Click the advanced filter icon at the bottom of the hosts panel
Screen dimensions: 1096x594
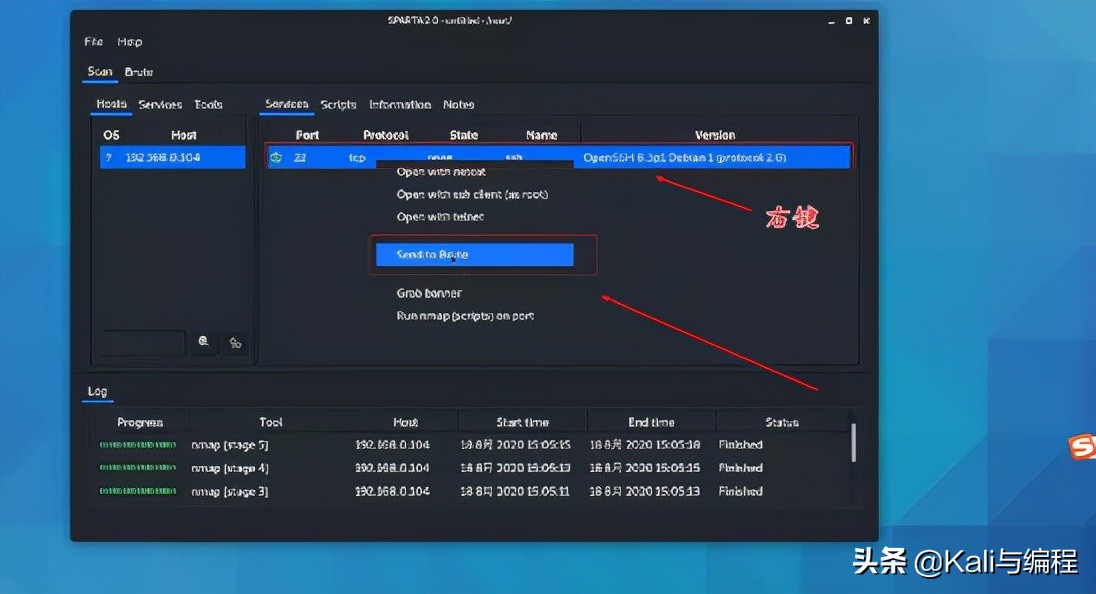point(236,342)
